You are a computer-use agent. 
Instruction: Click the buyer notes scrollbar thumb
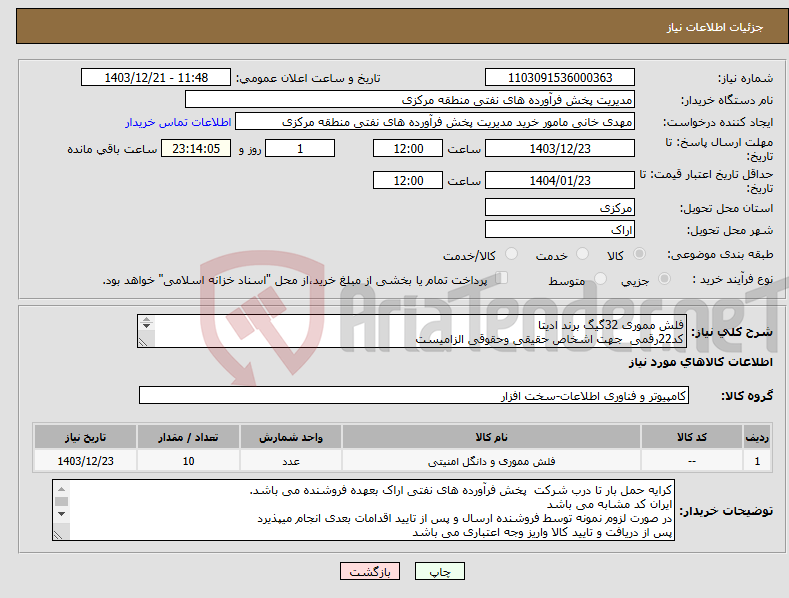(x=61, y=501)
